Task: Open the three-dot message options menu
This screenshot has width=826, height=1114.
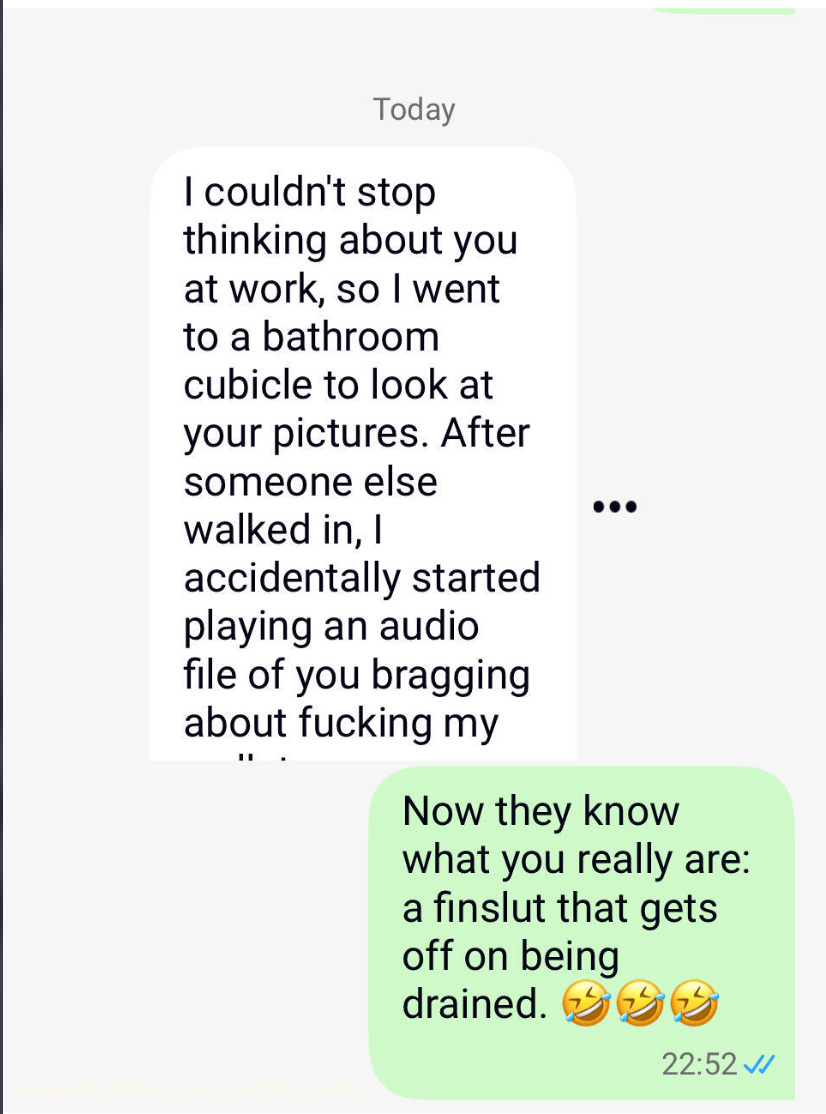Action: 614,507
